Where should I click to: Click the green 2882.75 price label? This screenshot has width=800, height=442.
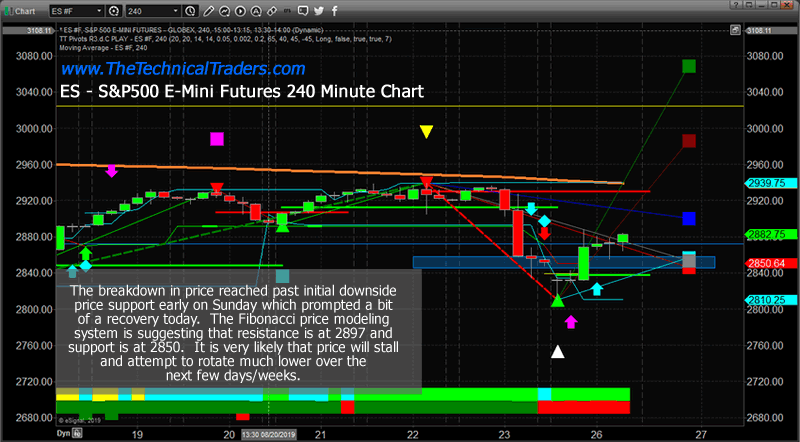tap(771, 235)
